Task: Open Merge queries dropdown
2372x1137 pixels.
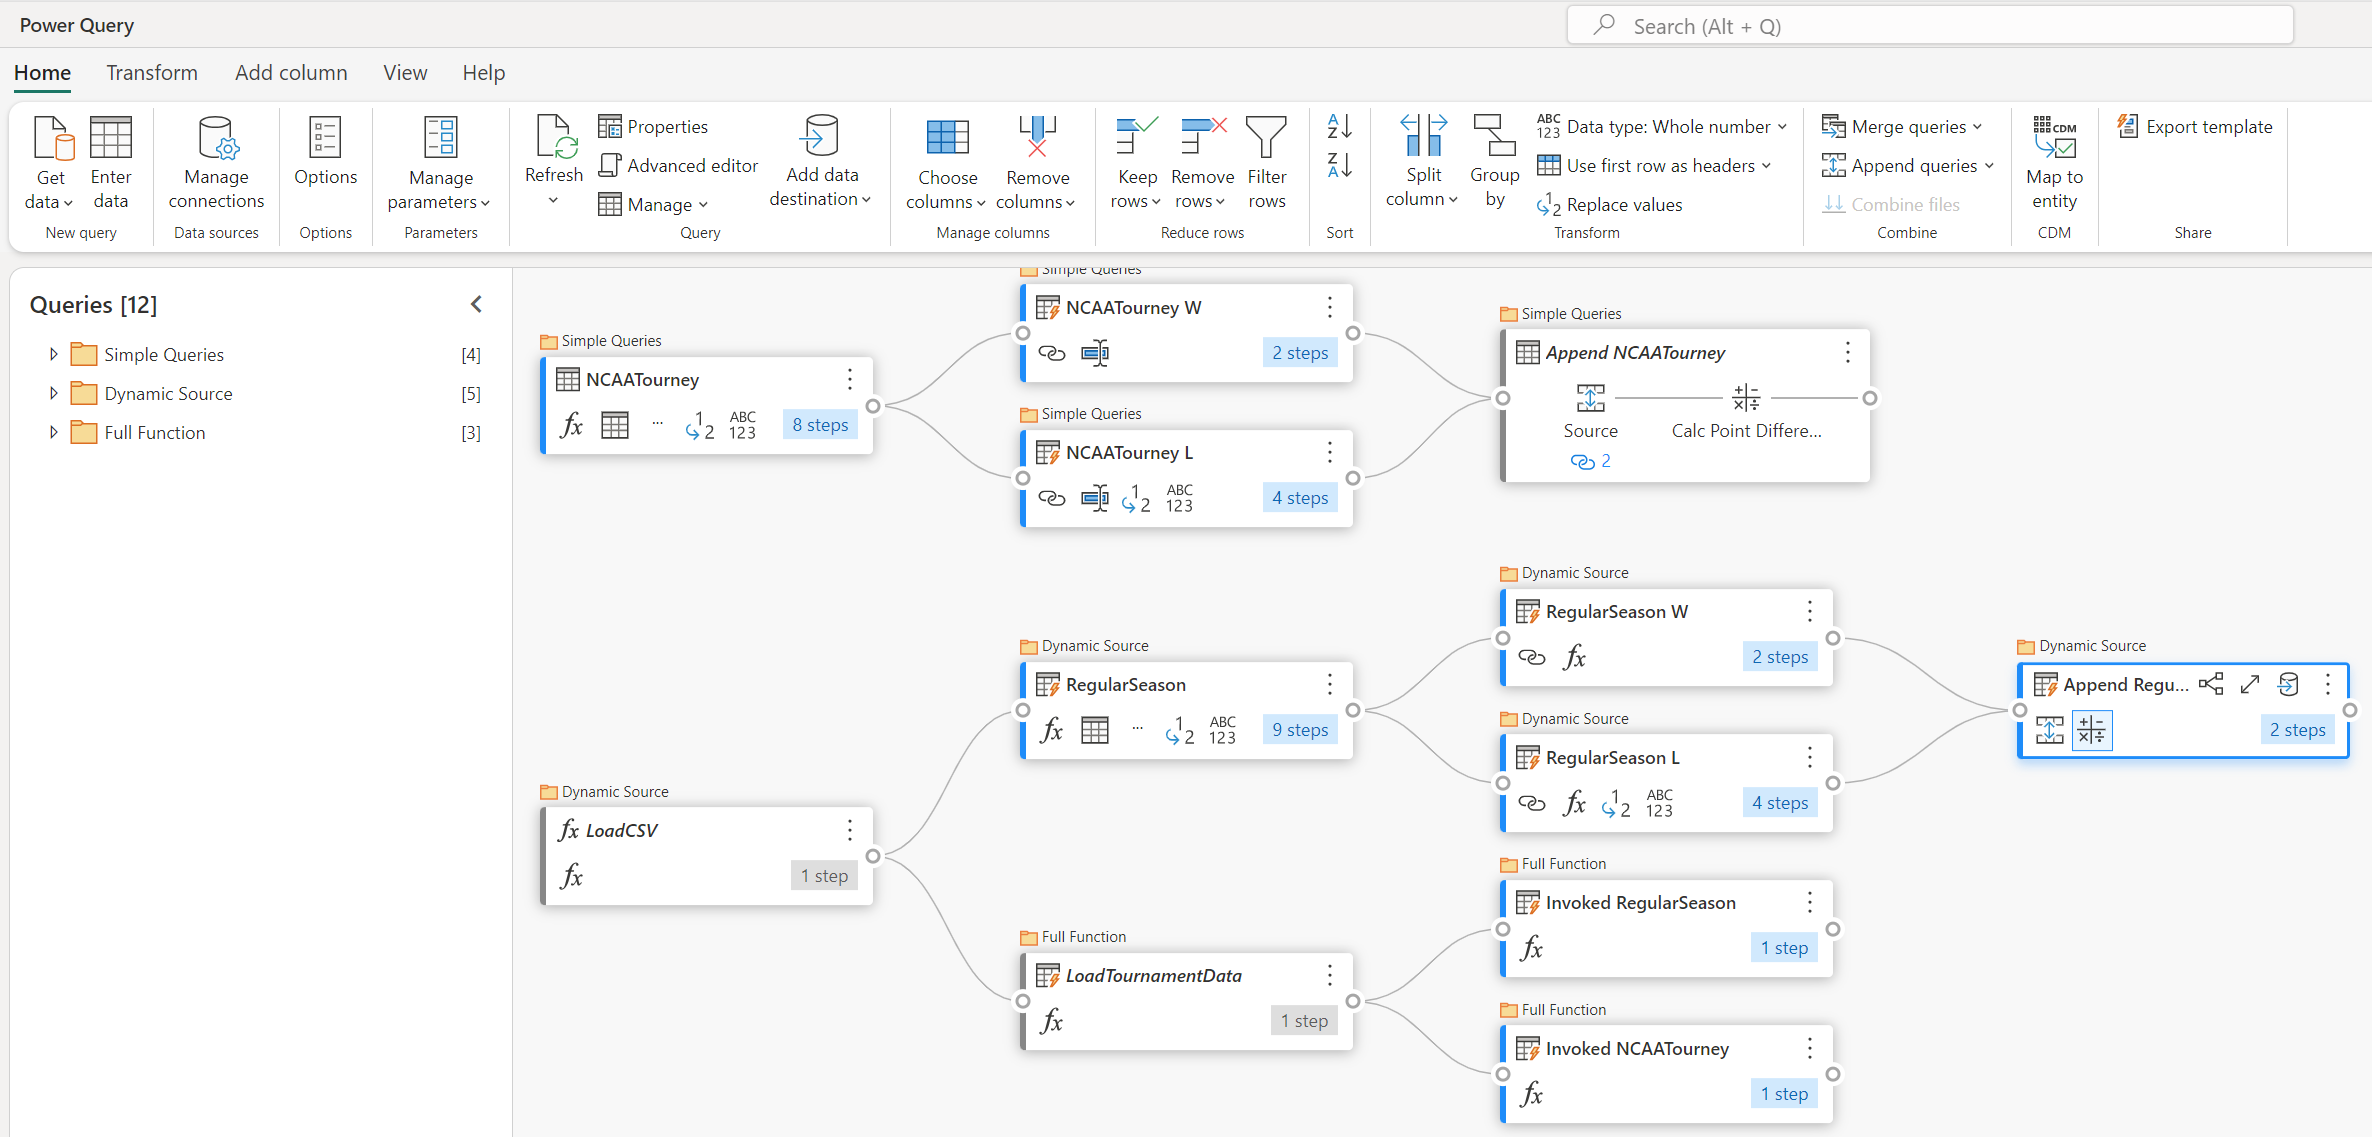Action: [1901, 126]
